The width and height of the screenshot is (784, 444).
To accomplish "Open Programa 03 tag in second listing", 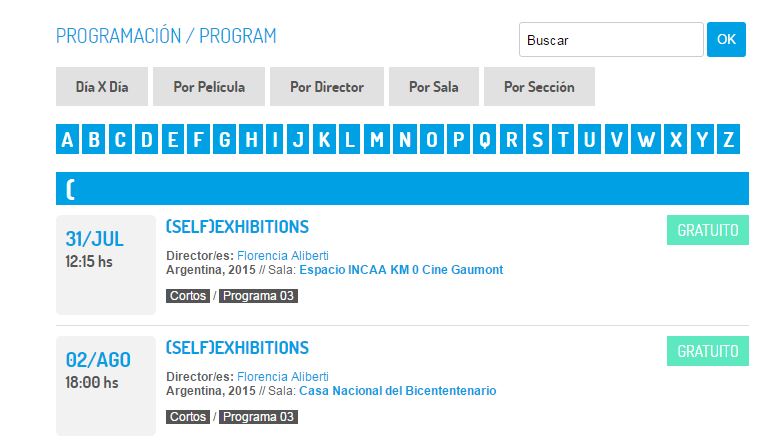I will (x=259, y=417).
